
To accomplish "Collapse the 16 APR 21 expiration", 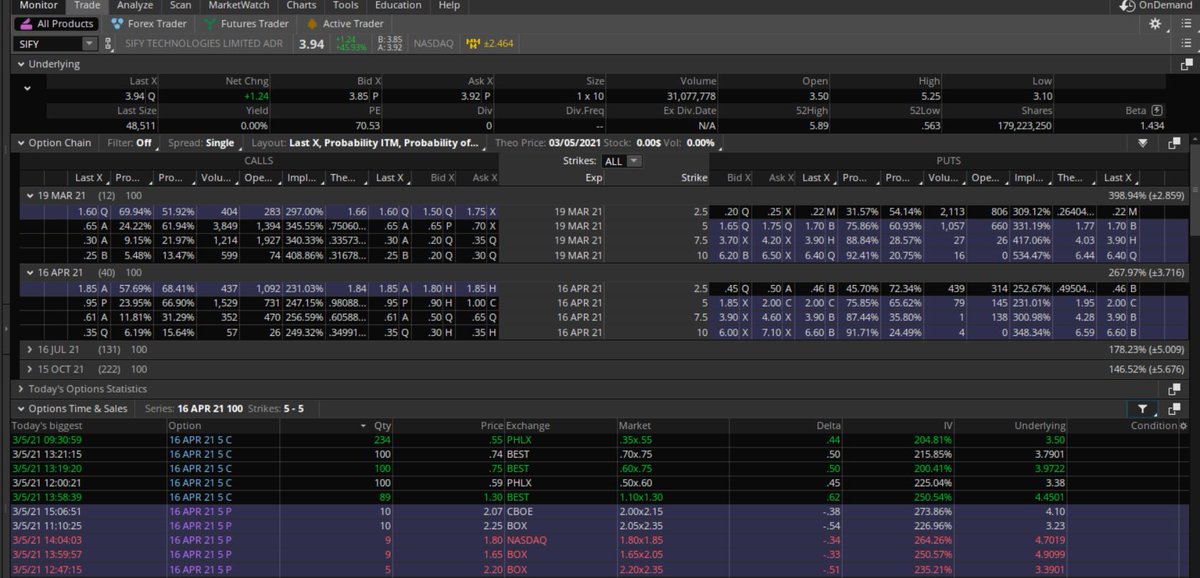I will [30, 272].
